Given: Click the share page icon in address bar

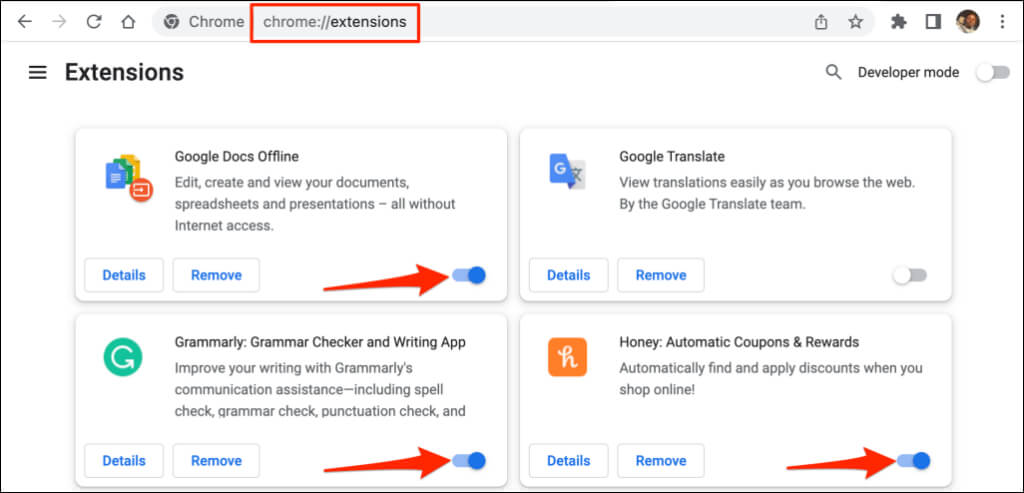Looking at the screenshot, I should tap(821, 21).
